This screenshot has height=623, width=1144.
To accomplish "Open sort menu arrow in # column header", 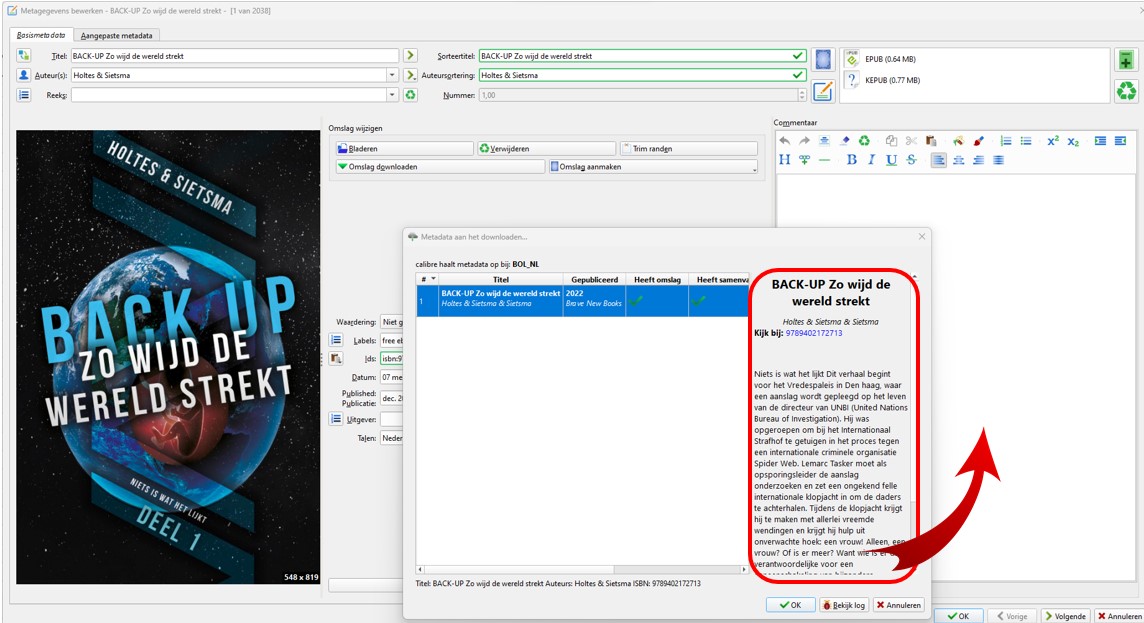I will (433, 279).
